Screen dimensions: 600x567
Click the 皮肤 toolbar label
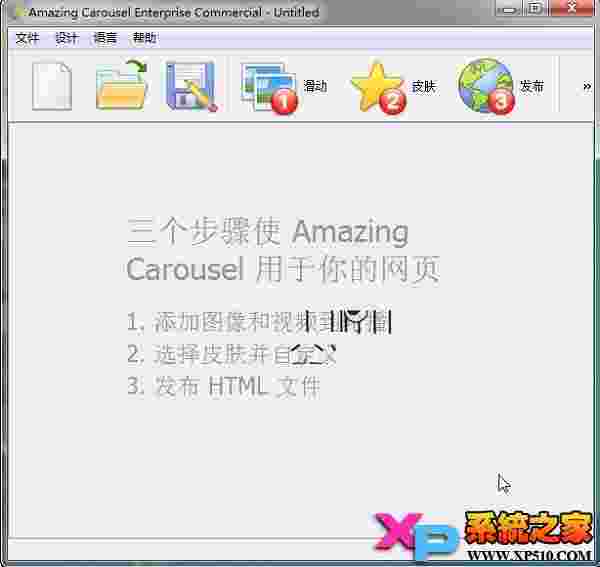[x=424, y=86]
